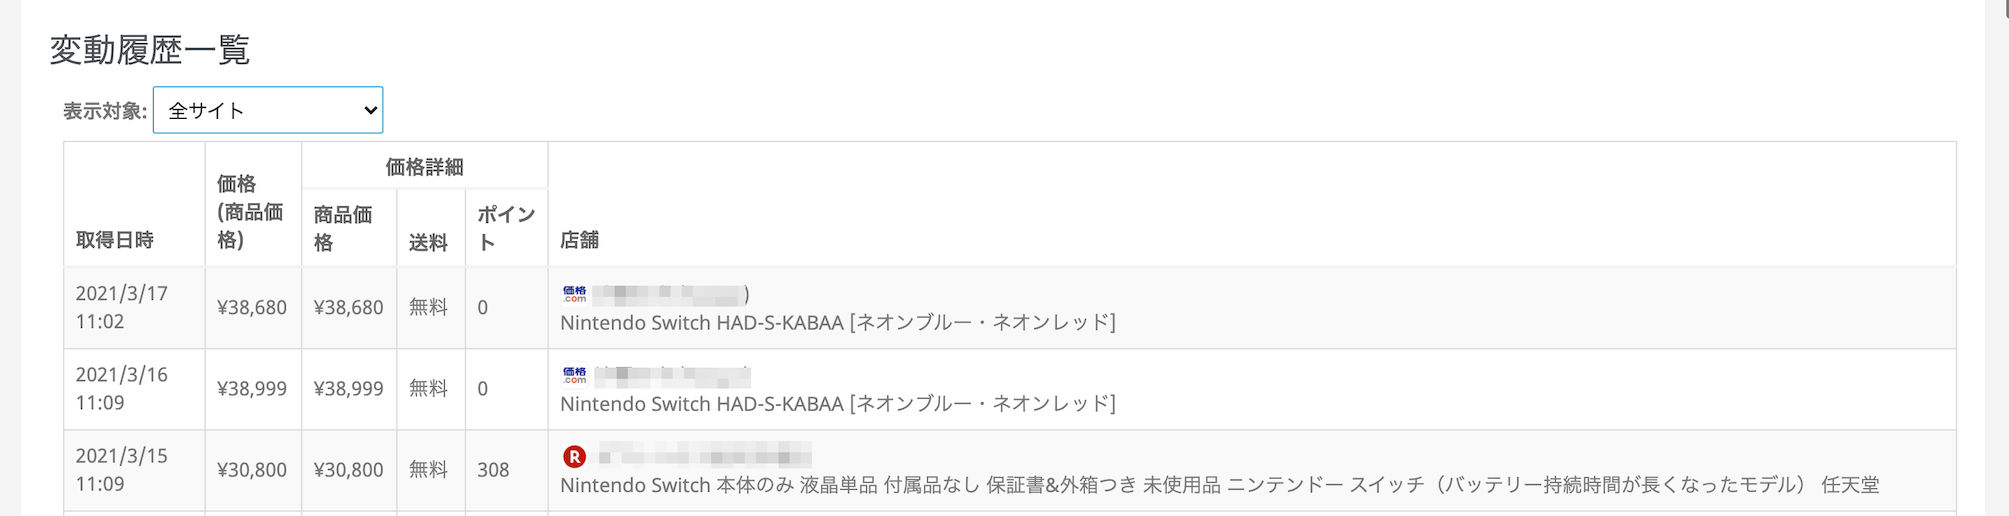Open the blurred shop name link for 2021/3/16
2009x516 pixels.
pos(672,376)
